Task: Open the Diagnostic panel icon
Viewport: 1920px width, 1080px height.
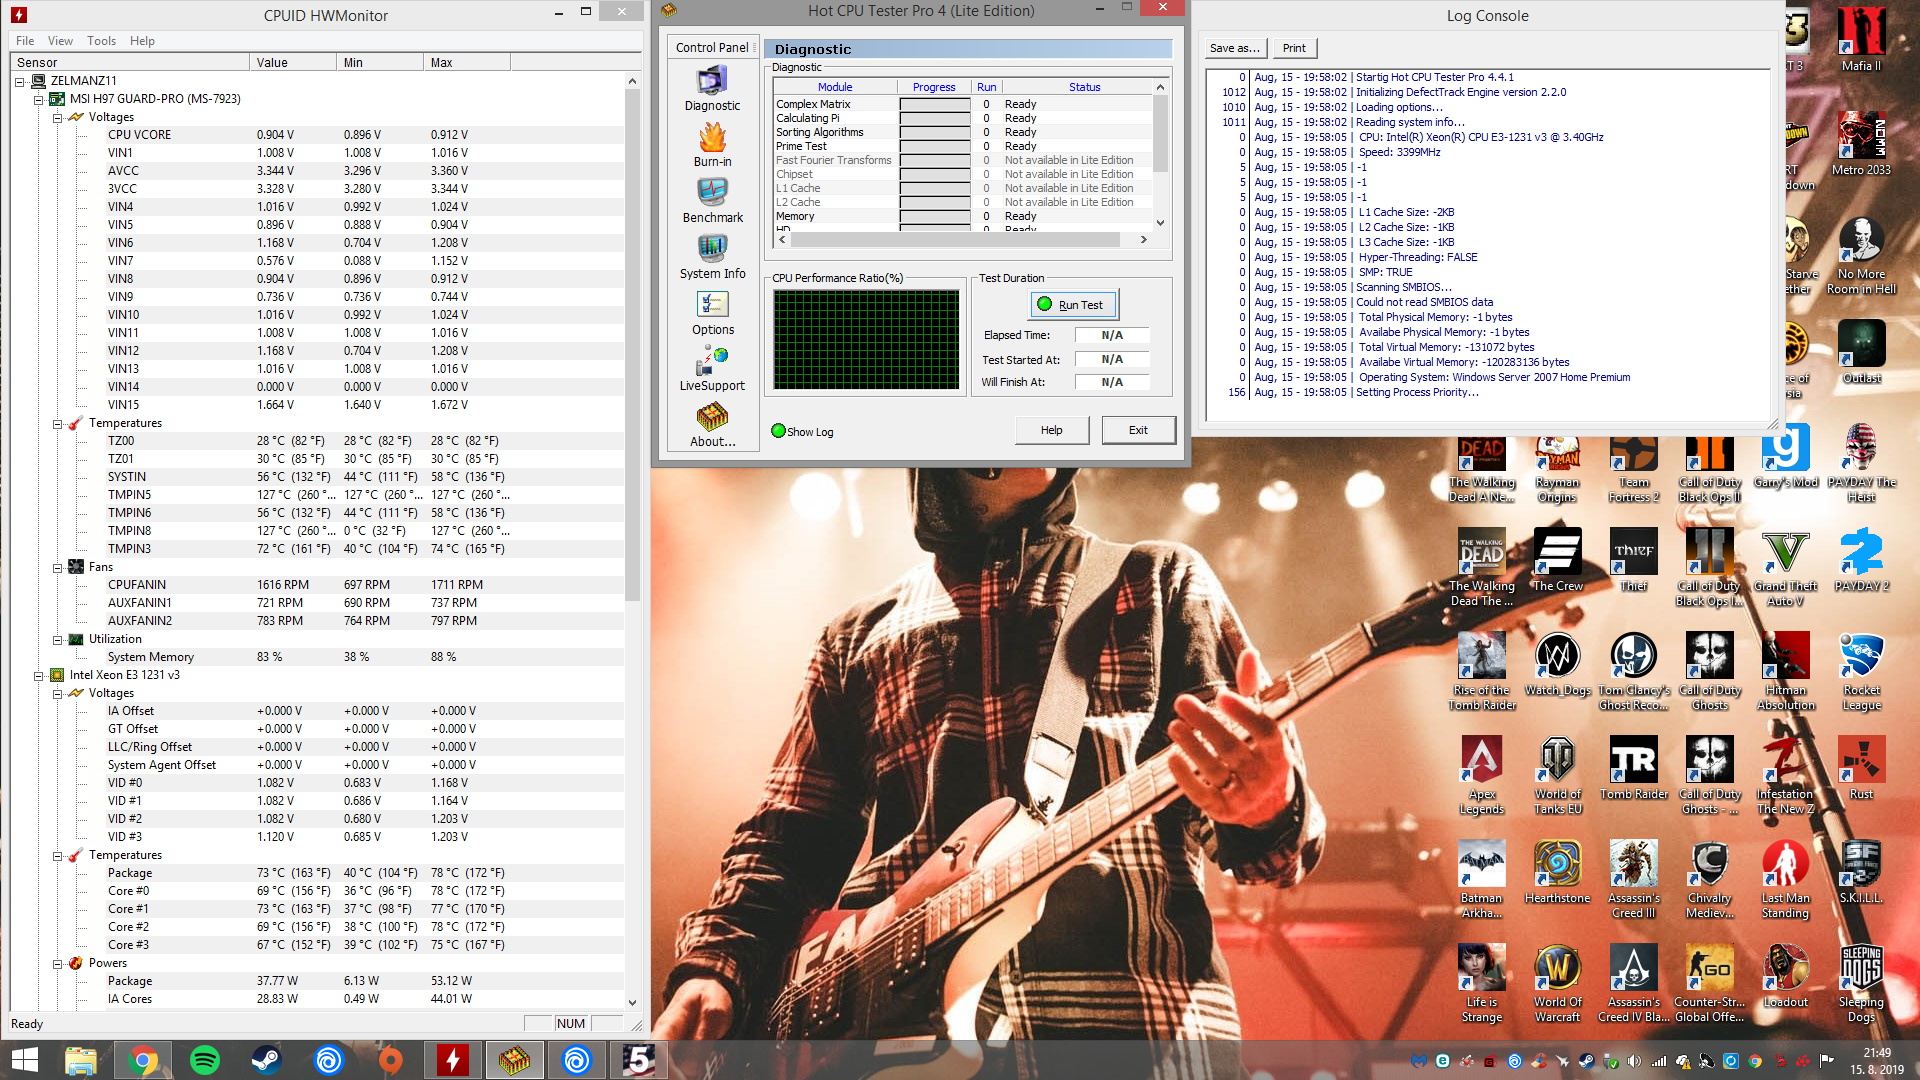Action: coord(712,81)
